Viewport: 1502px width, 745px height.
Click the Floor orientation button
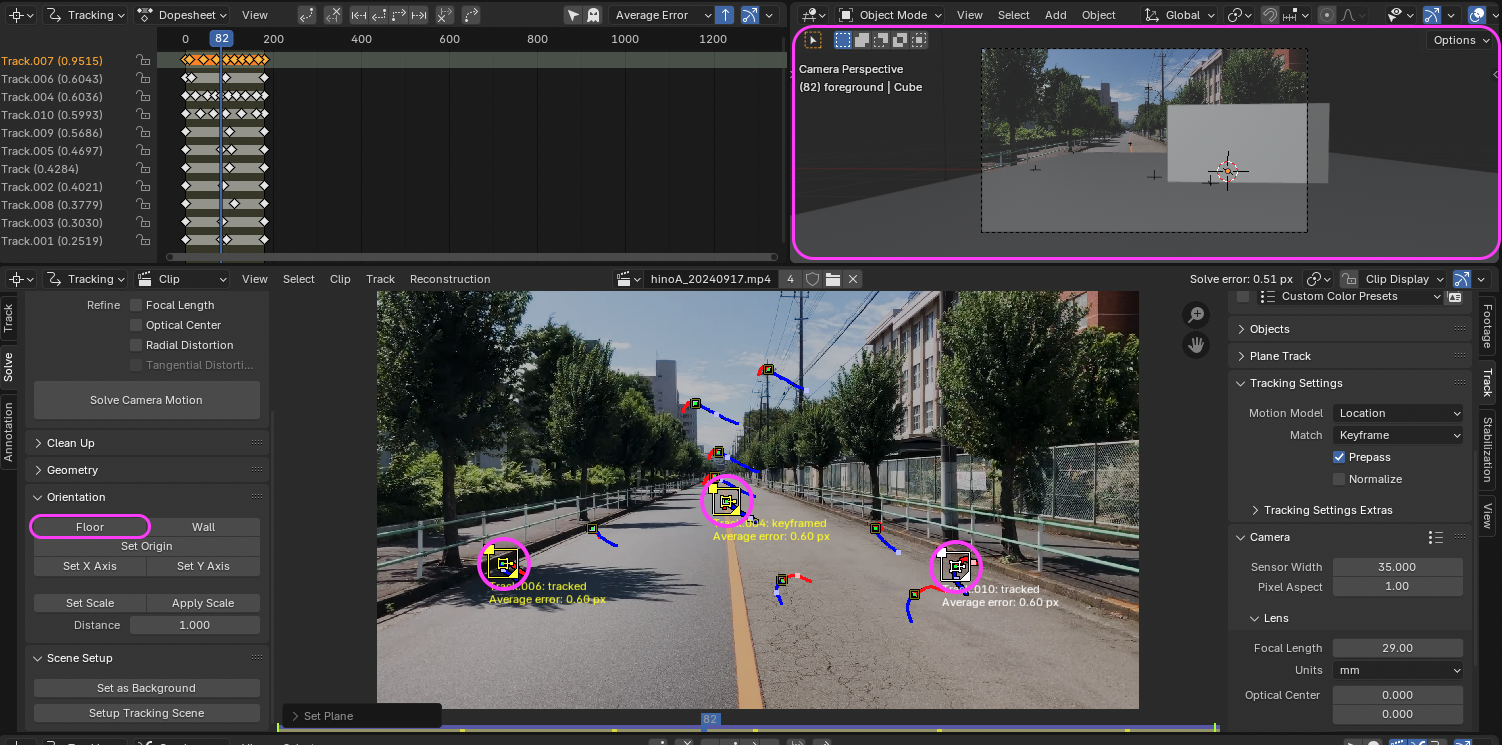click(x=90, y=527)
